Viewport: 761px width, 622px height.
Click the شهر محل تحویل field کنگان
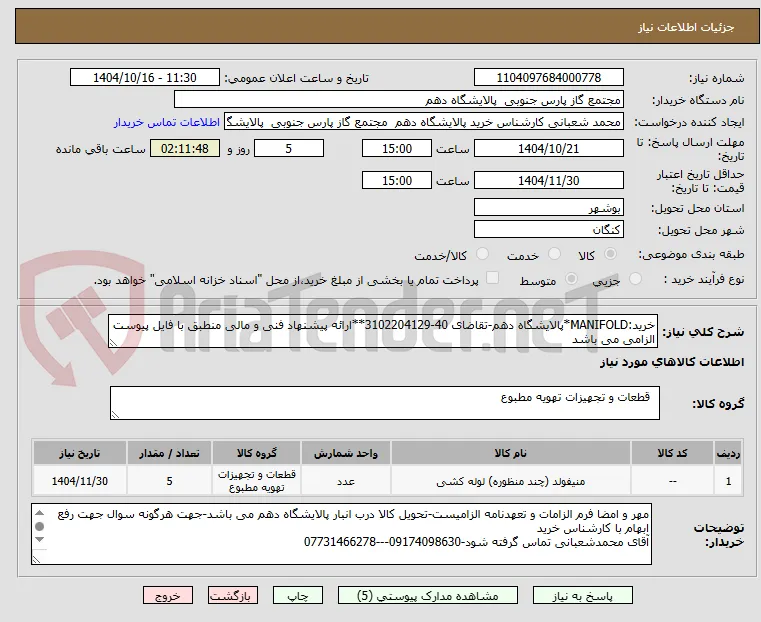tap(548, 229)
